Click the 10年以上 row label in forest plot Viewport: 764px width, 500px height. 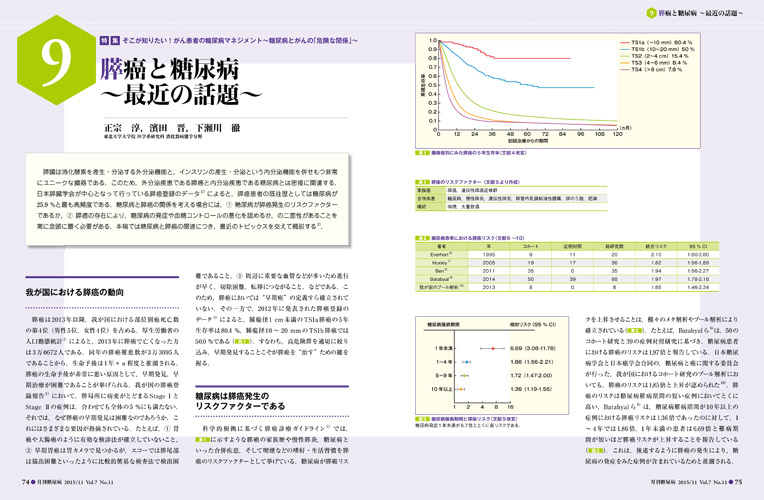pyautogui.click(x=441, y=389)
